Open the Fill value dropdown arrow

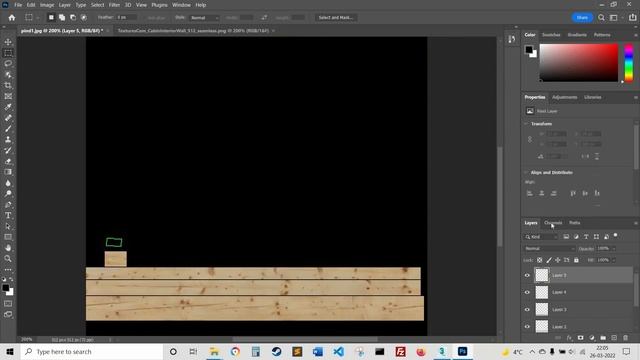click(613, 260)
